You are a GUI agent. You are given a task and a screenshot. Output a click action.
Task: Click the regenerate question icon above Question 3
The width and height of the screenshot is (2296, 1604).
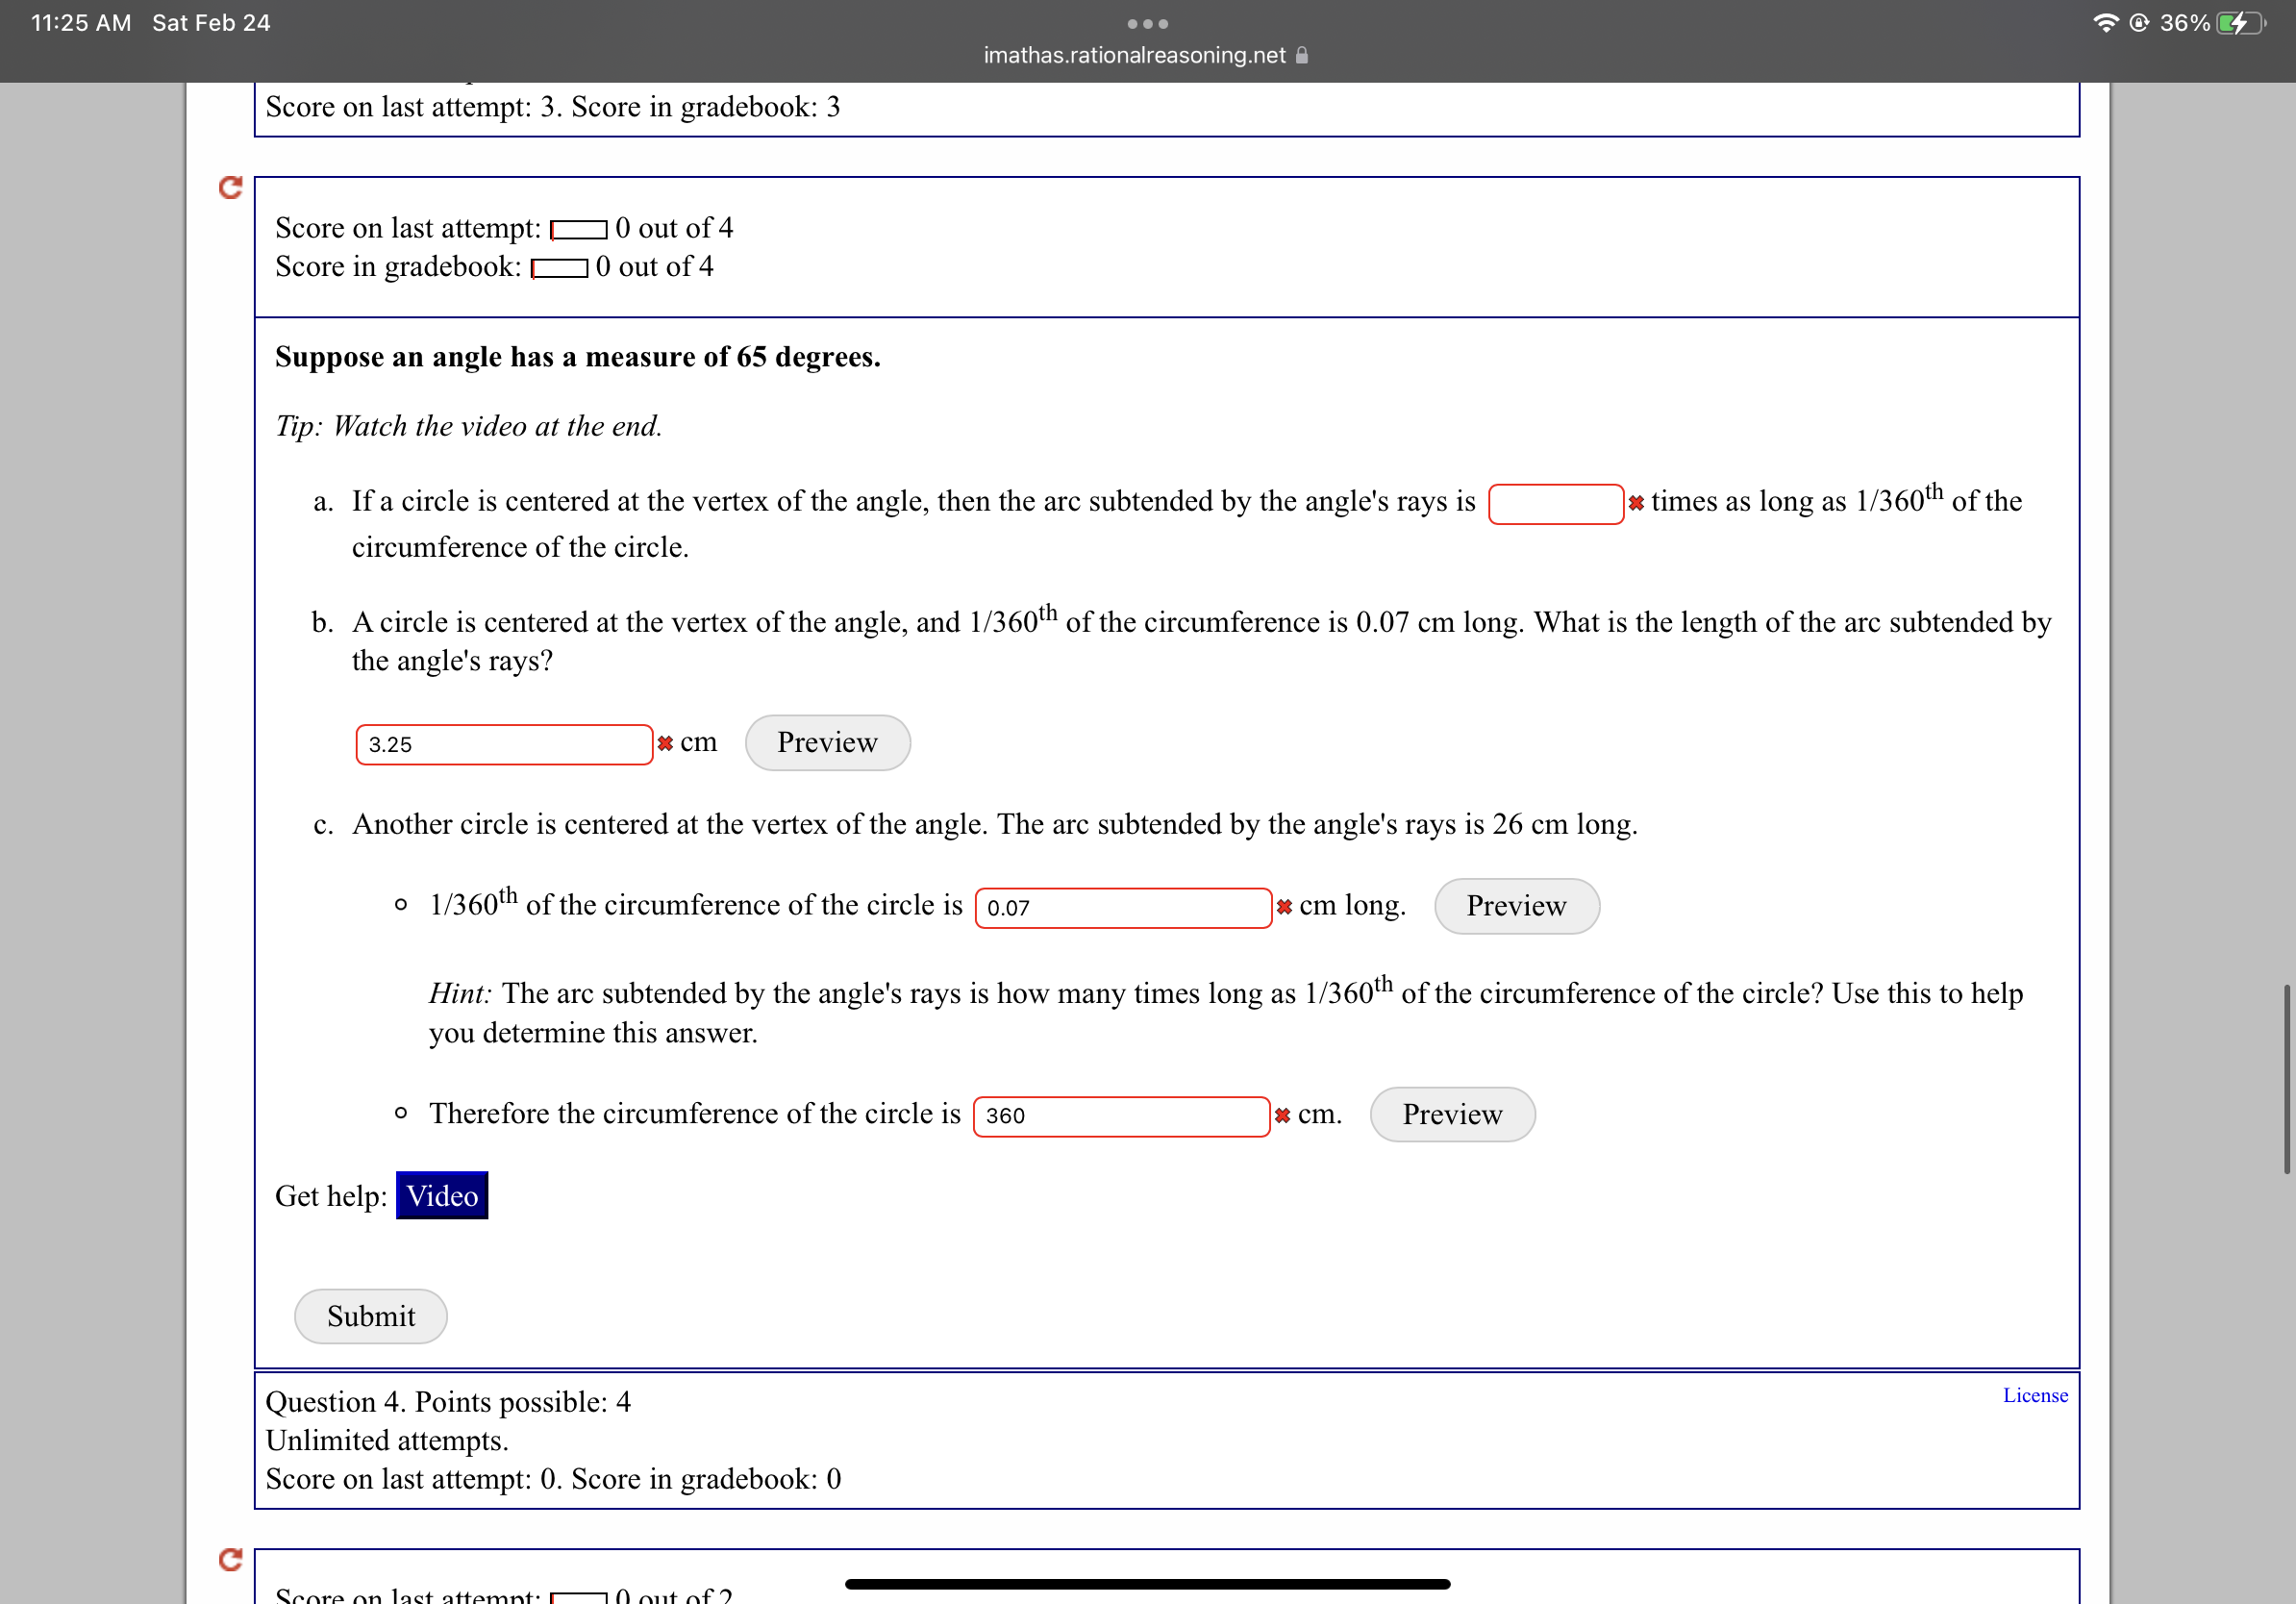pos(231,187)
